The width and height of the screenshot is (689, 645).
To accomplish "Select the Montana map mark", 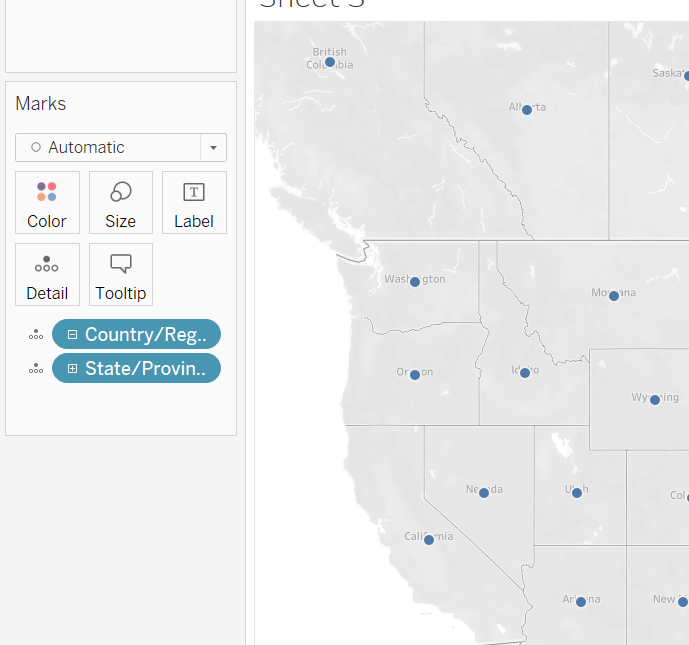I will [x=614, y=296].
